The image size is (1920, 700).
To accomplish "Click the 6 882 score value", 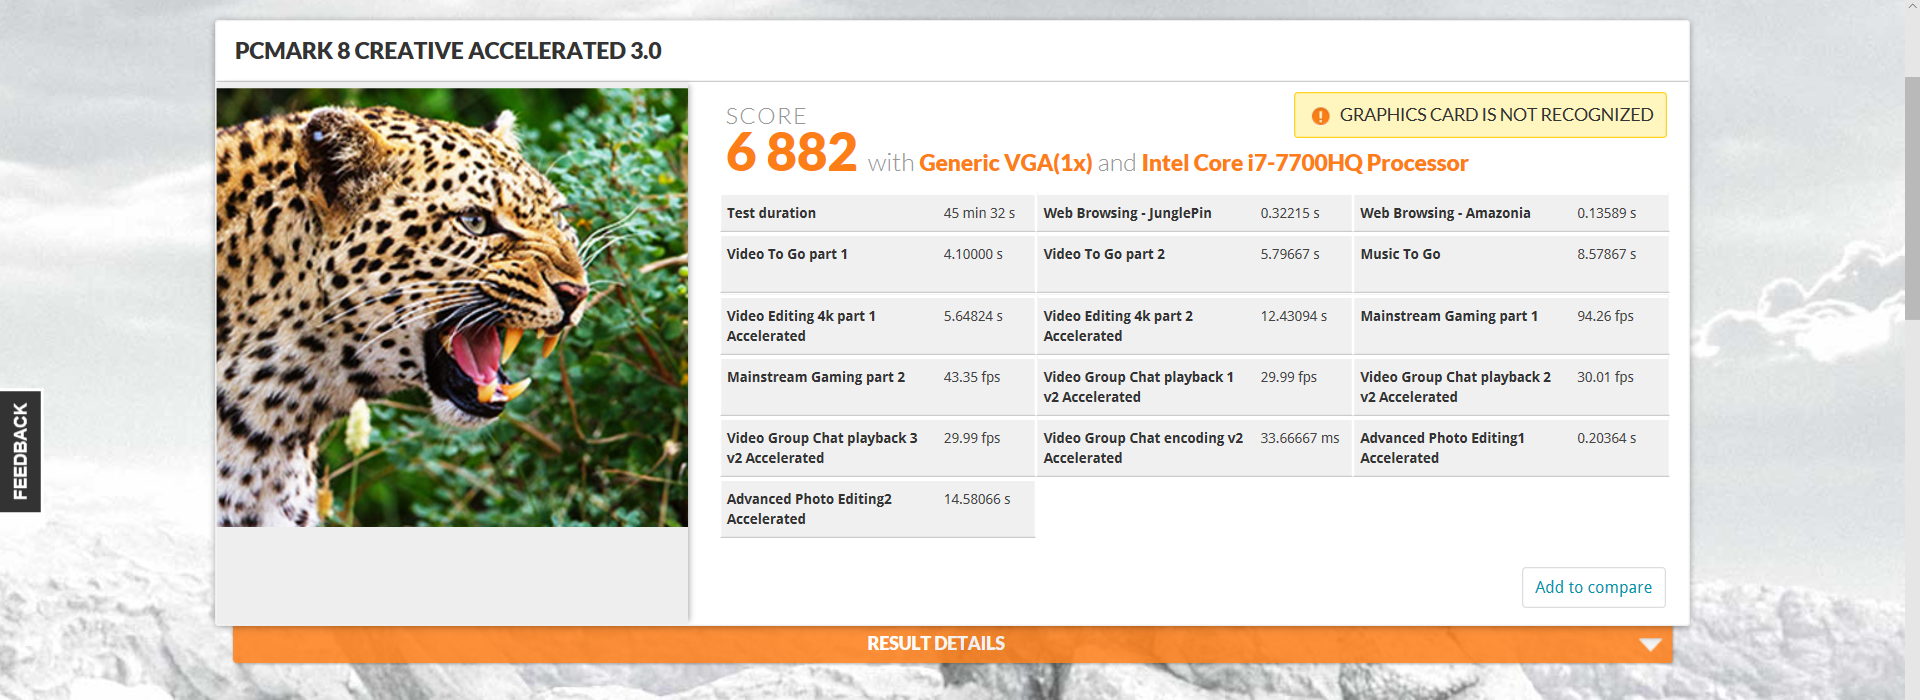I will [x=791, y=153].
